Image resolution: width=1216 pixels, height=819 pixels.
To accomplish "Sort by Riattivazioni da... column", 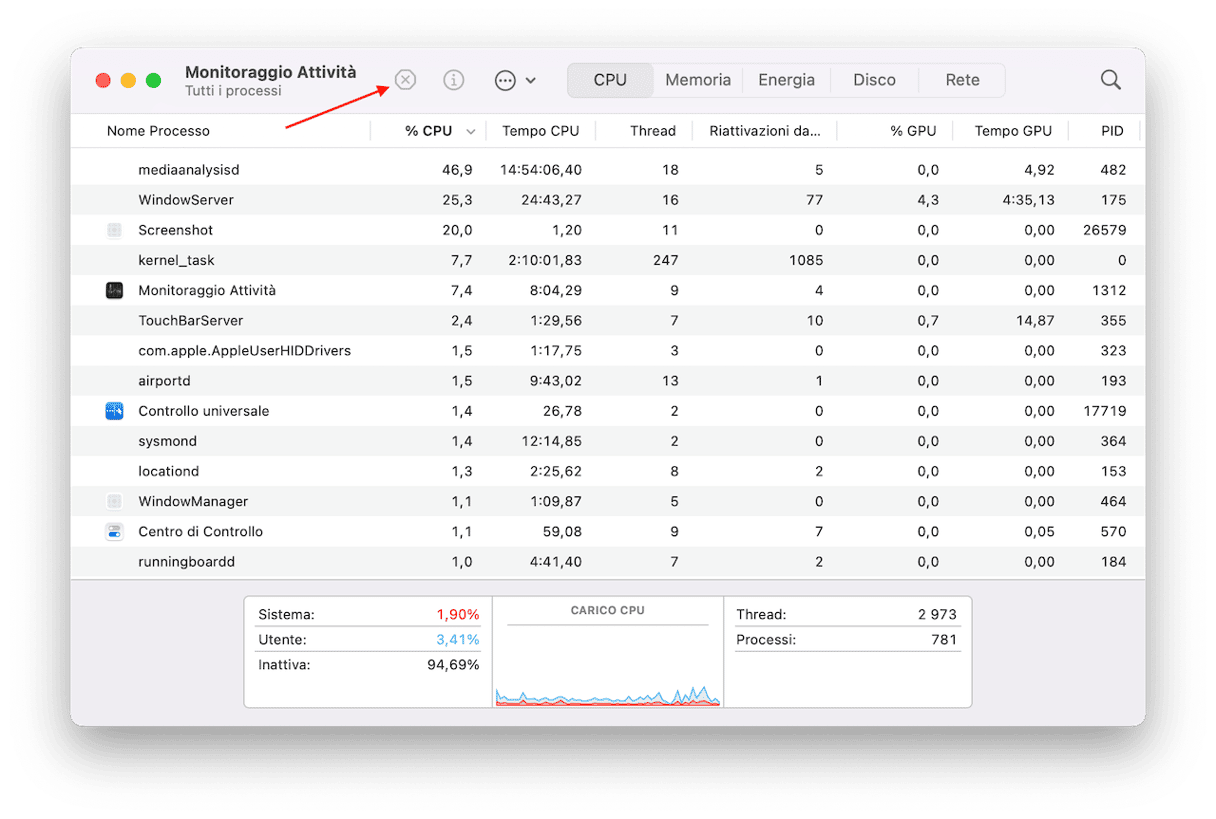I will click(765, 131).
